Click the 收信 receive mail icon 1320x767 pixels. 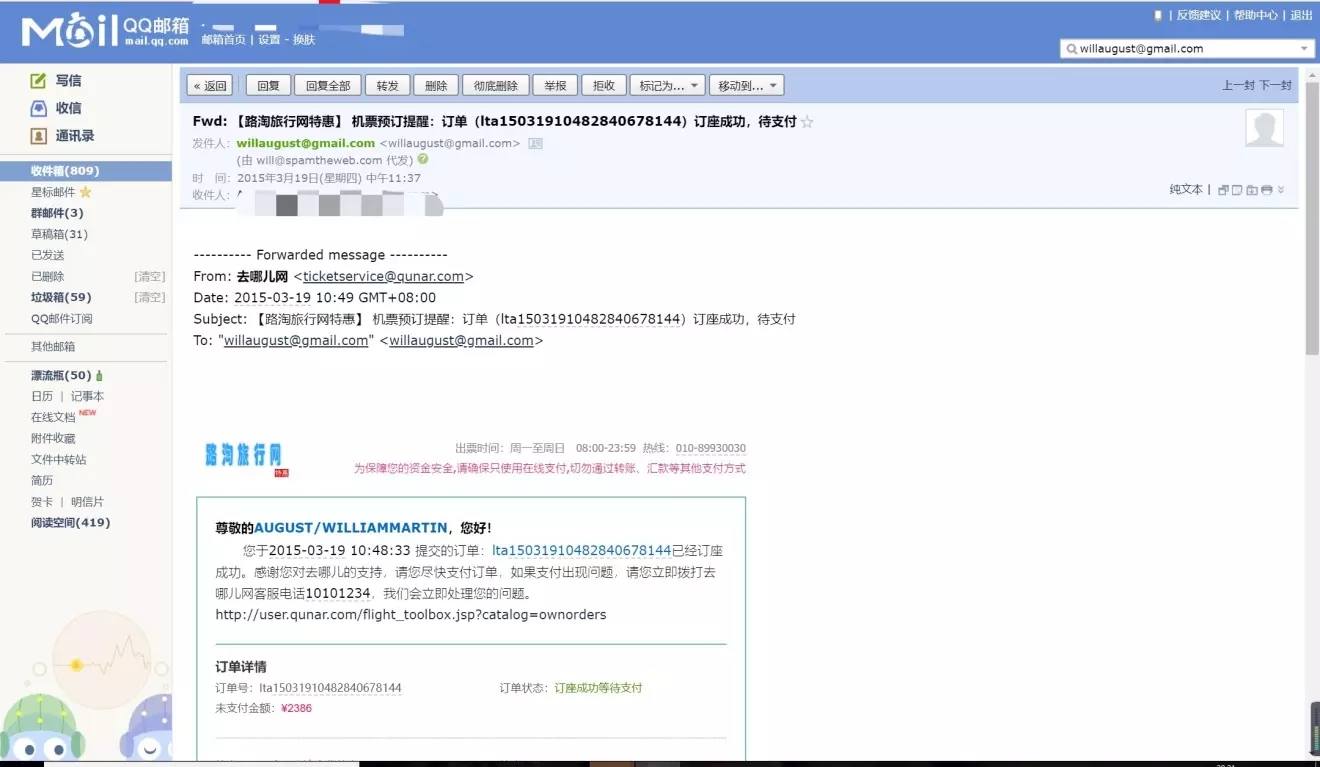pyautogui.click(x=38, y=108)
